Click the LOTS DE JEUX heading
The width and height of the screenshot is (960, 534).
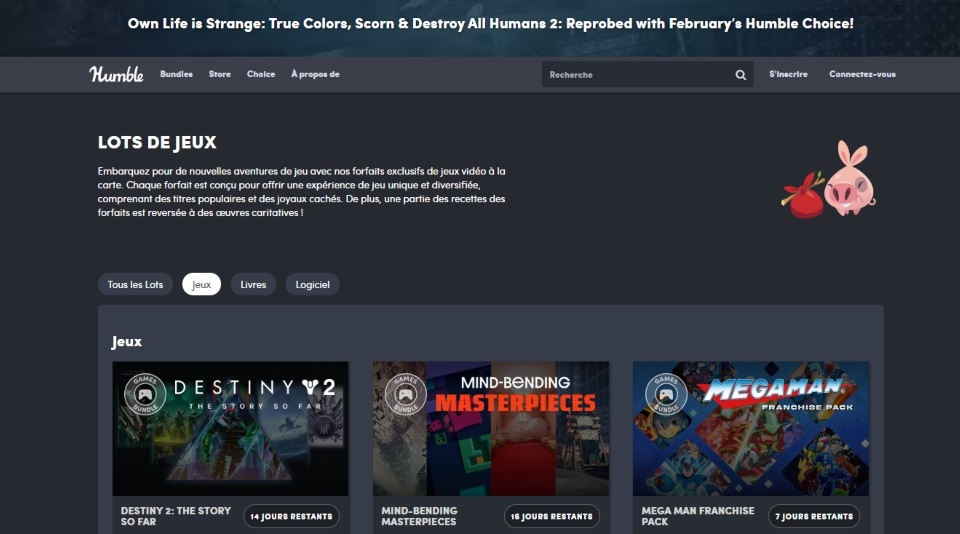tap(157, 143)
